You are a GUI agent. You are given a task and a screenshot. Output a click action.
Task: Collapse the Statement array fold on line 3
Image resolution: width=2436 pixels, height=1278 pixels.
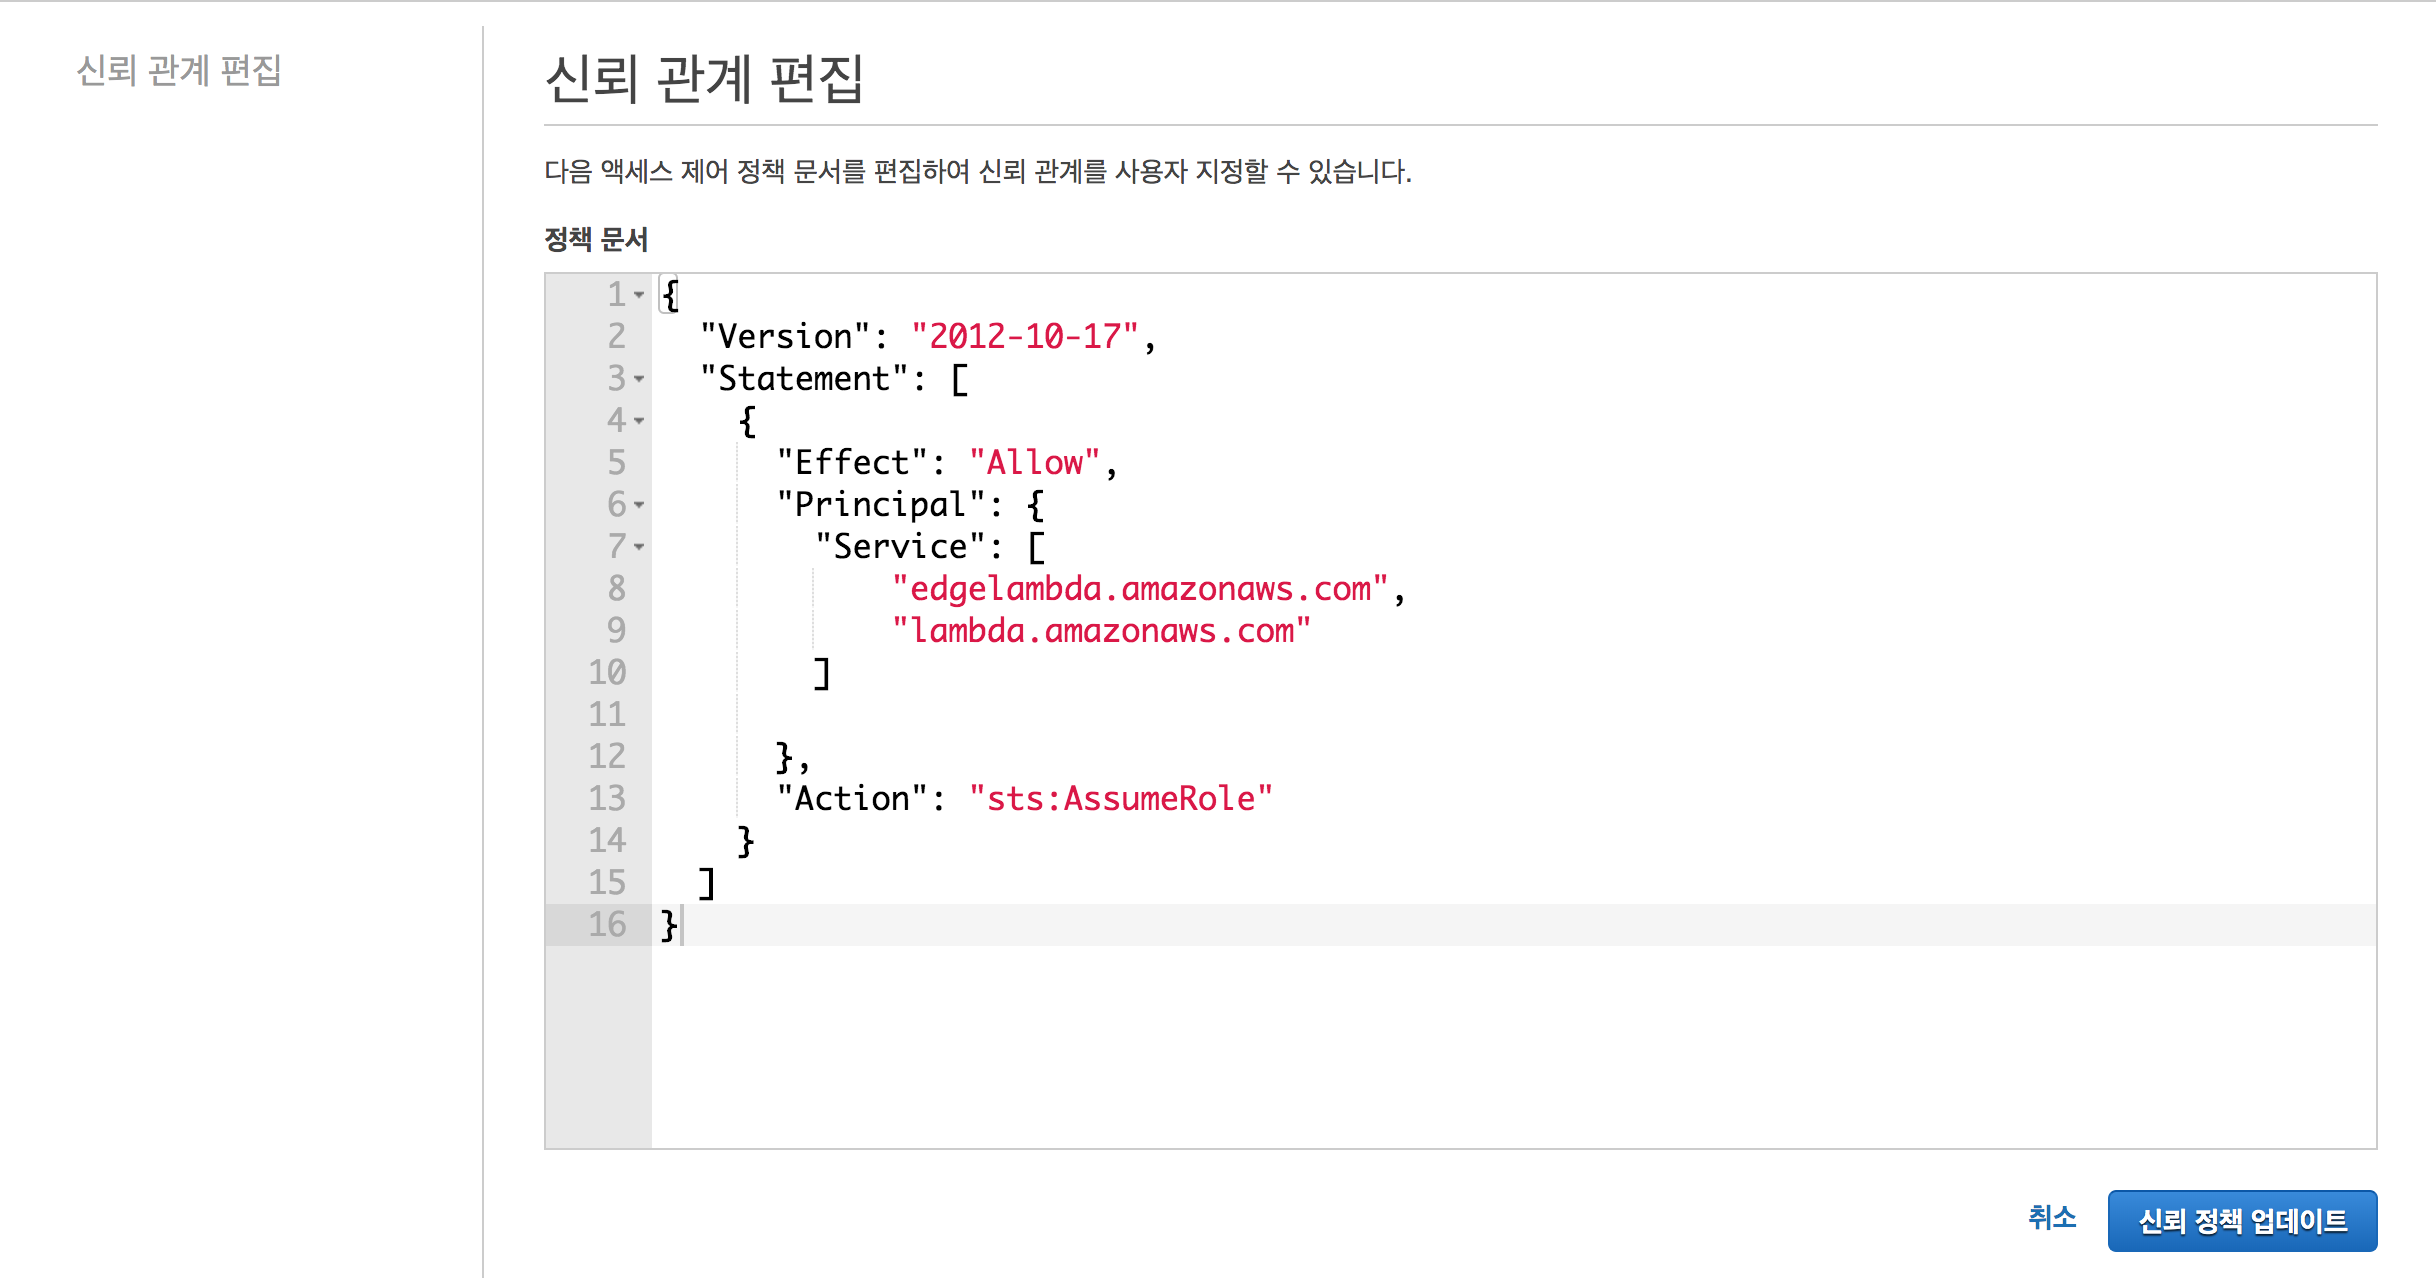coord(639,379)
